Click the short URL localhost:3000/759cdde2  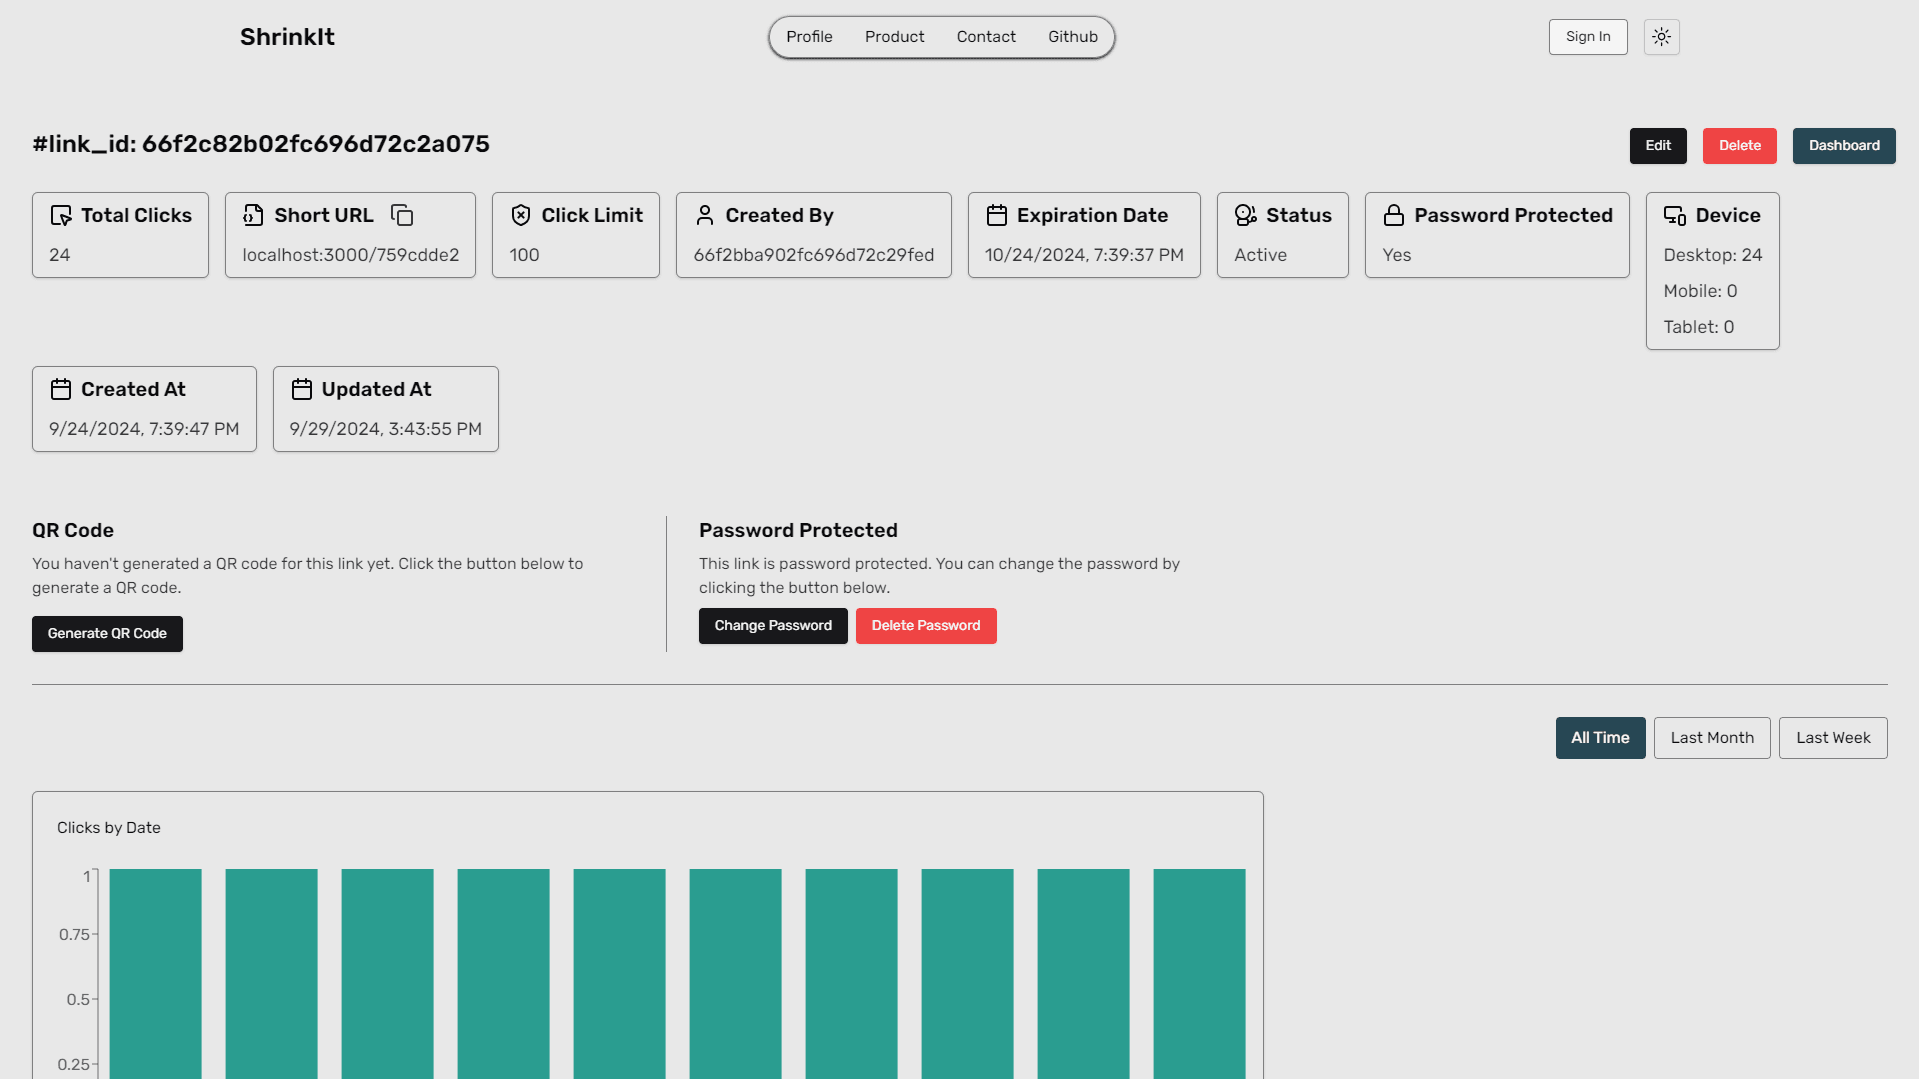pos(351,255)
